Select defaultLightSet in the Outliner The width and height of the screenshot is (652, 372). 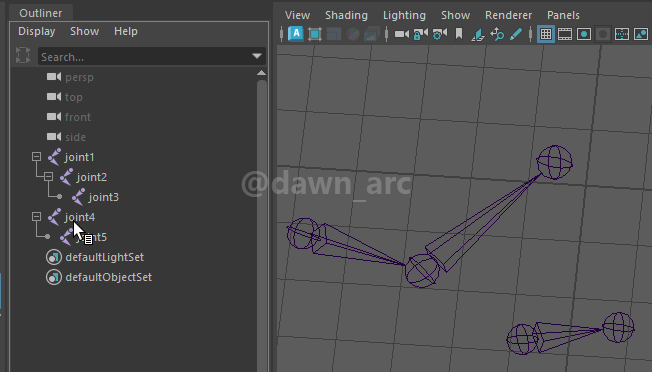(104, 257)
